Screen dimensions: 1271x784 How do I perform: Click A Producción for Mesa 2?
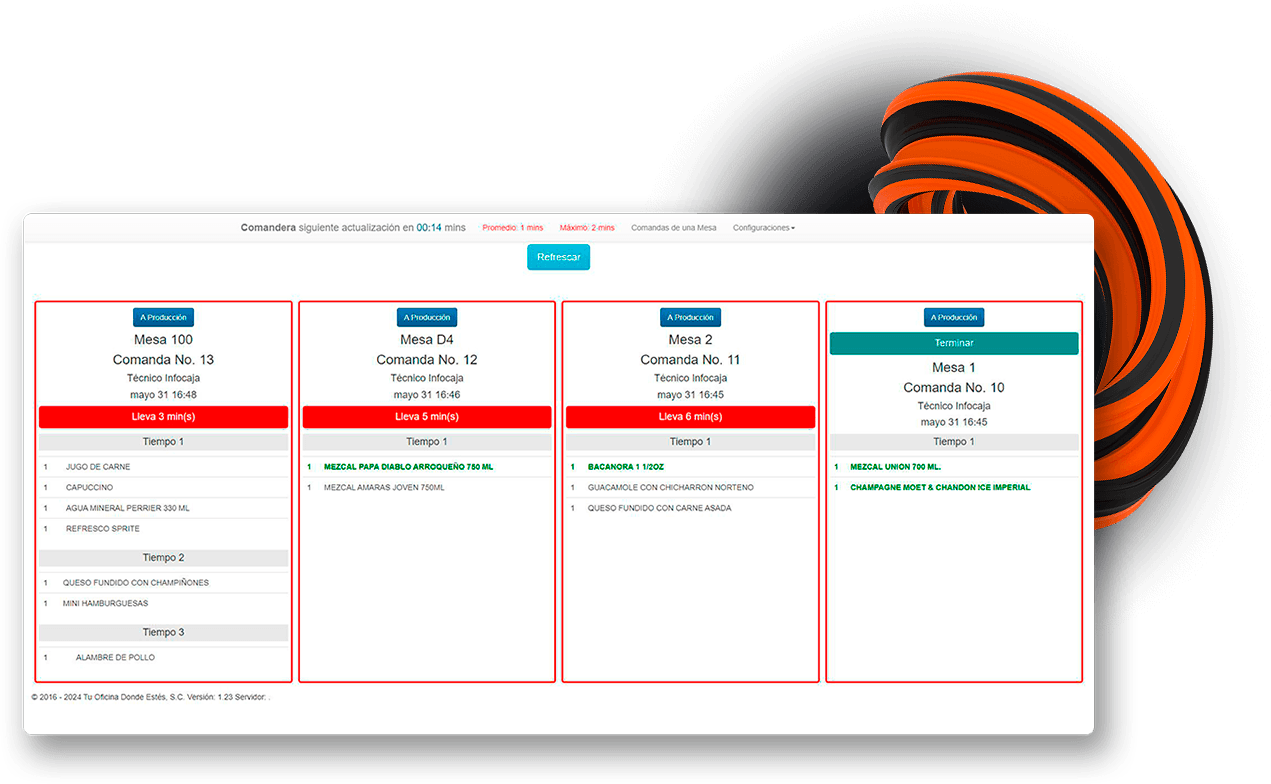pos(690,317)
